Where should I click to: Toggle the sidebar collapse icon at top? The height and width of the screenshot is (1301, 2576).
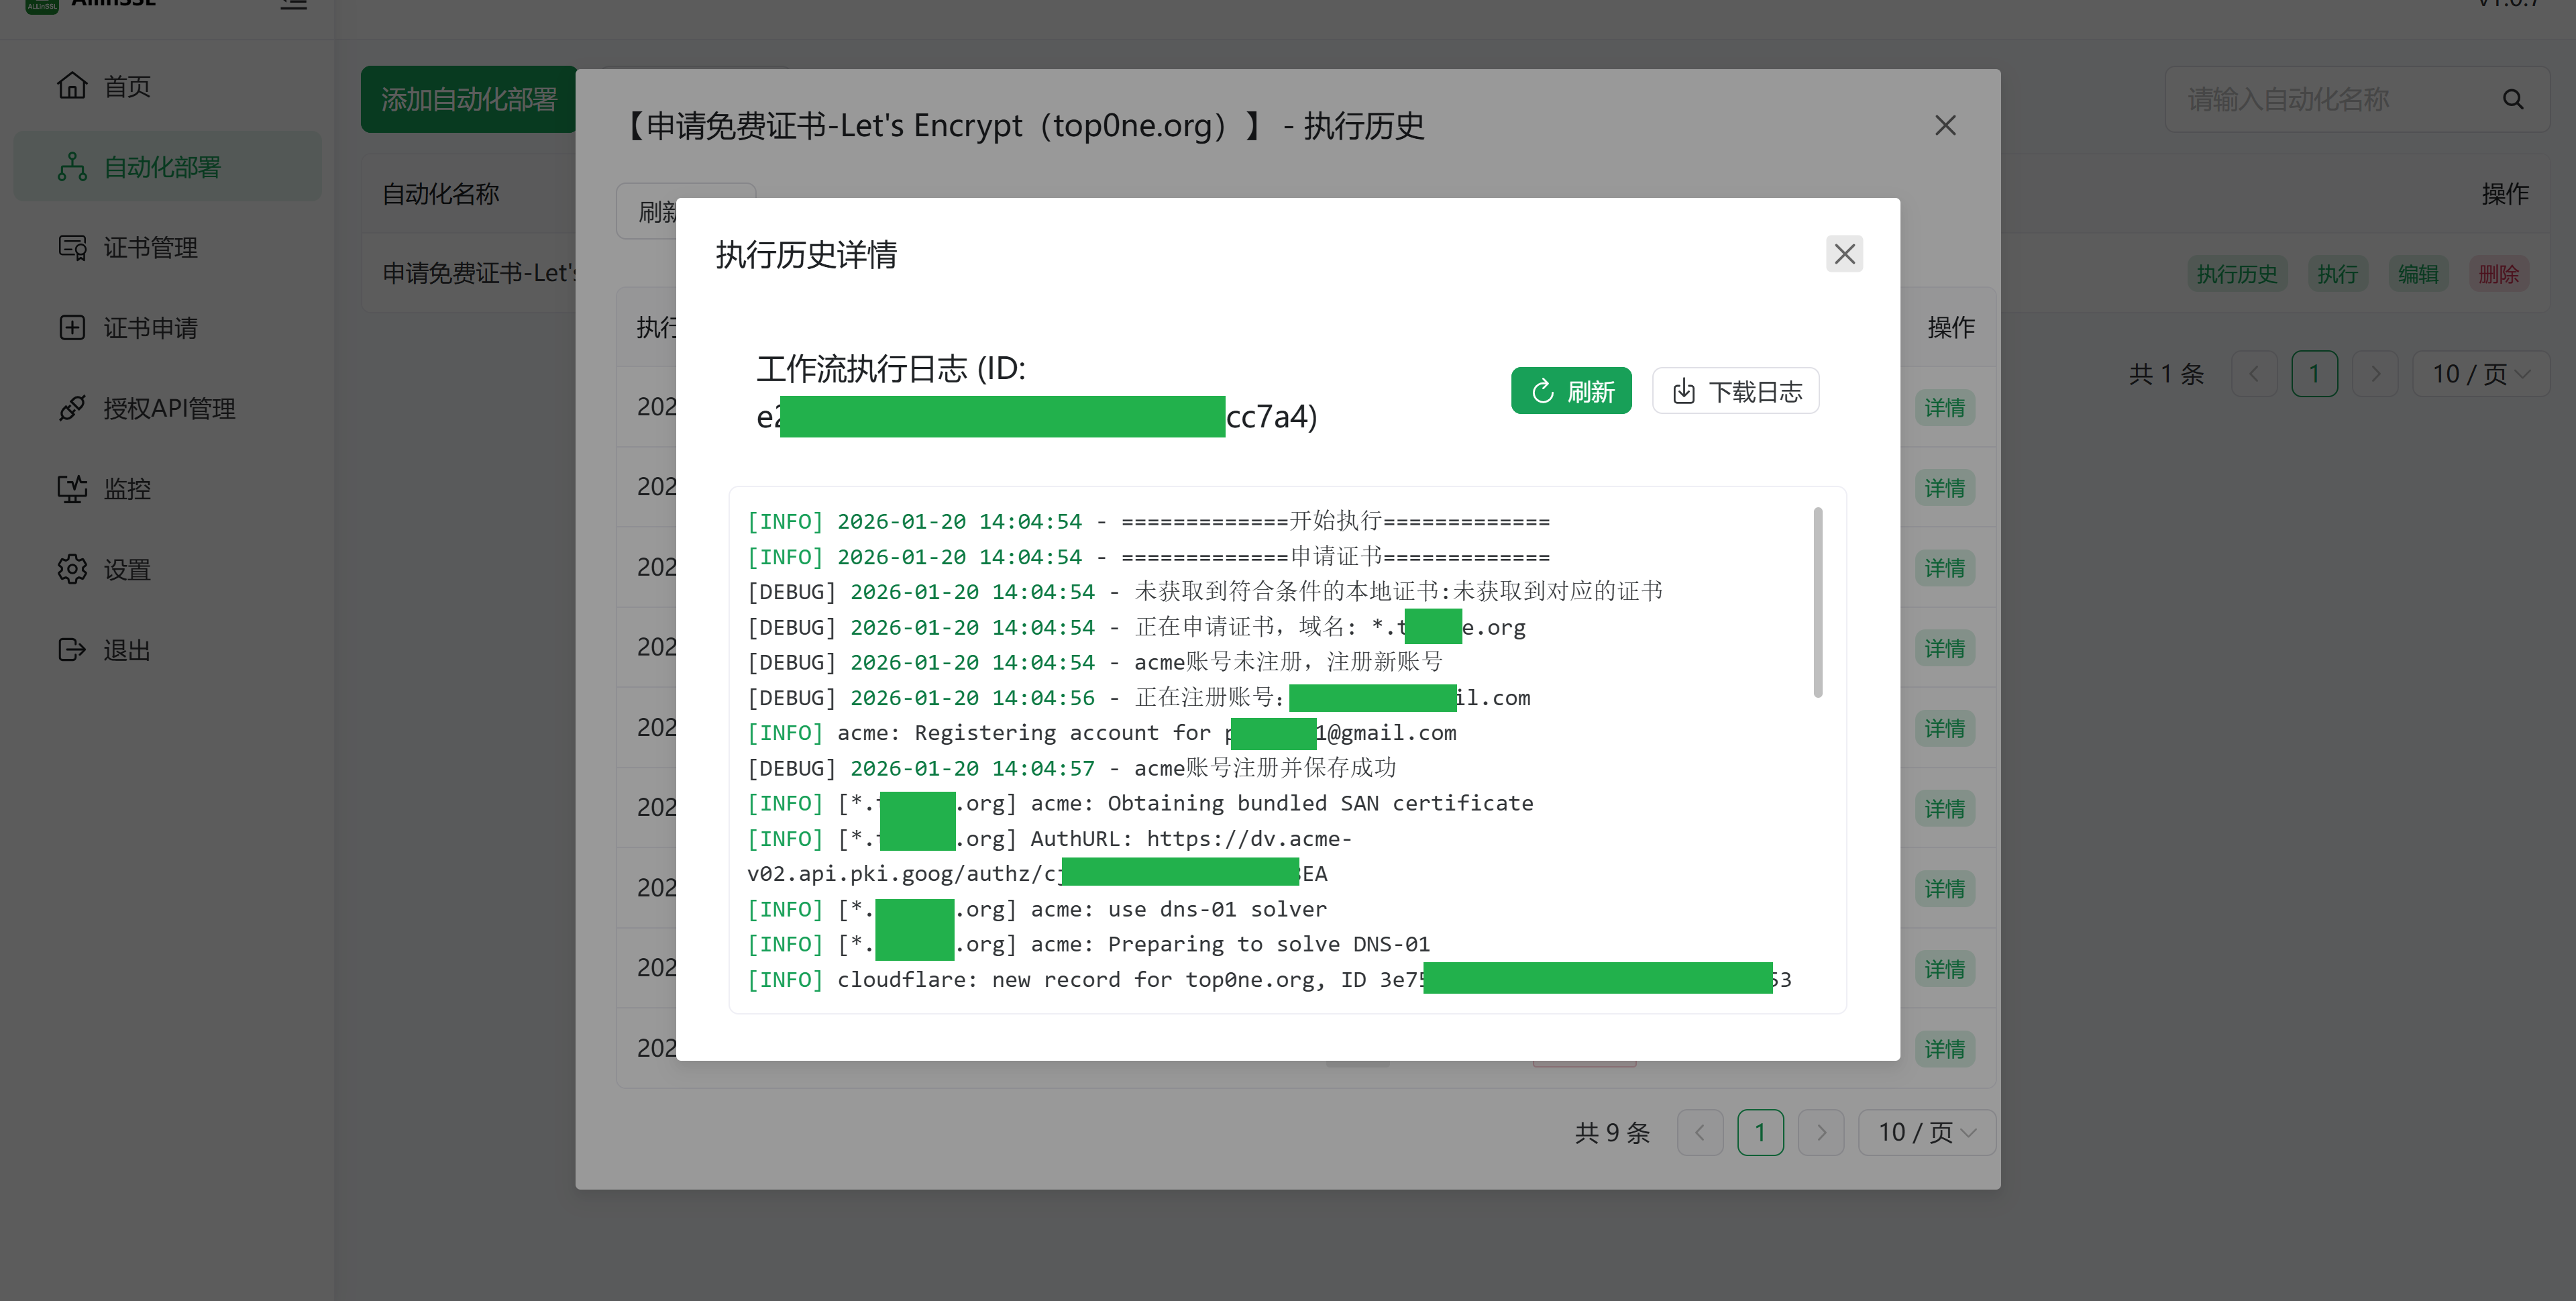pos(294,4)
